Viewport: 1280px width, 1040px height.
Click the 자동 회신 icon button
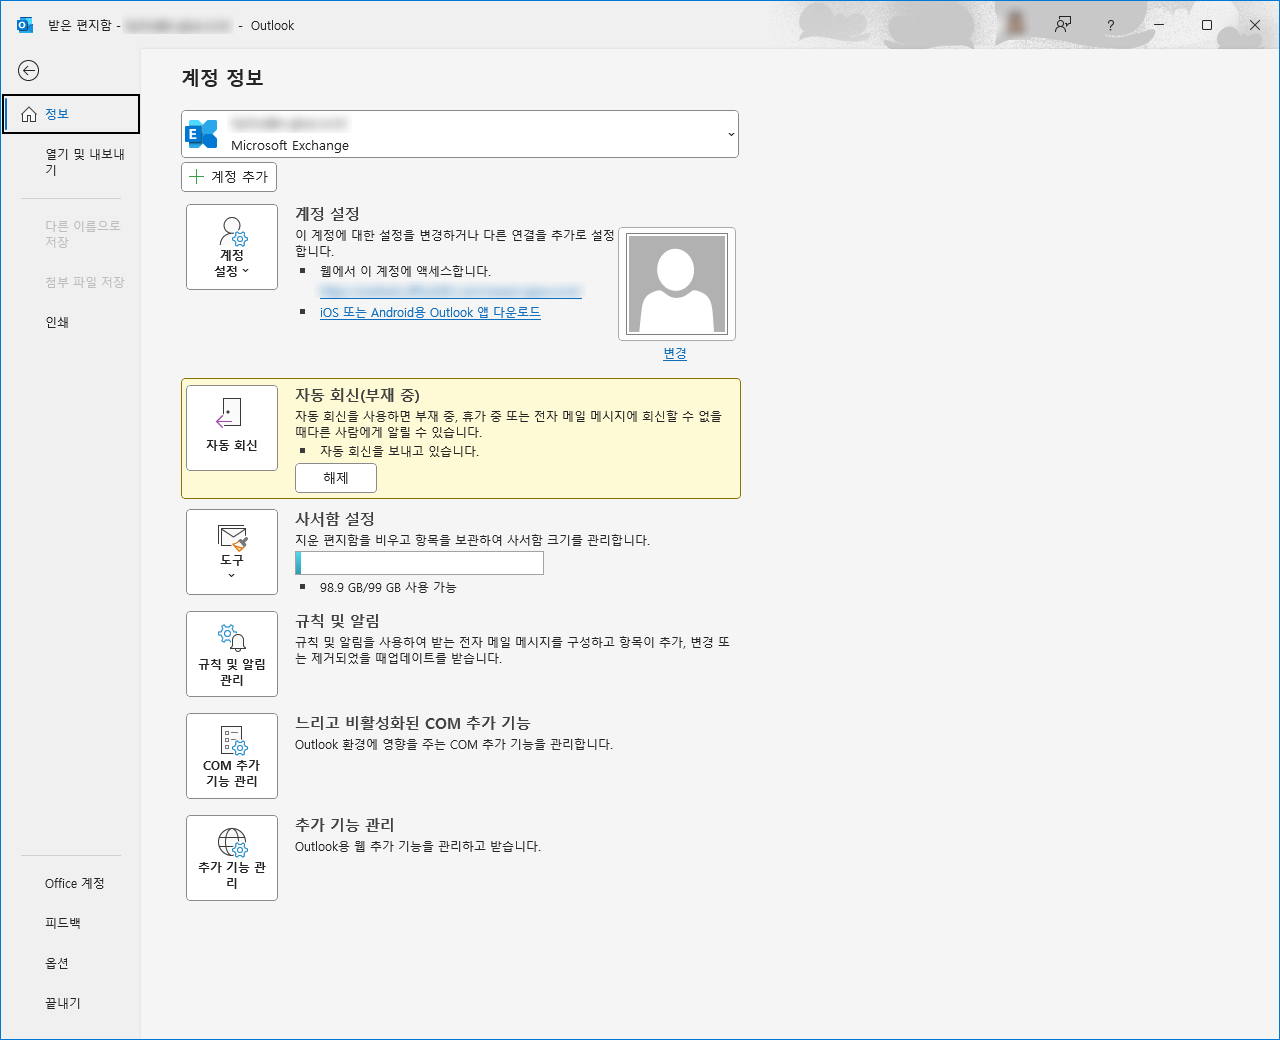tap(232, 428)
